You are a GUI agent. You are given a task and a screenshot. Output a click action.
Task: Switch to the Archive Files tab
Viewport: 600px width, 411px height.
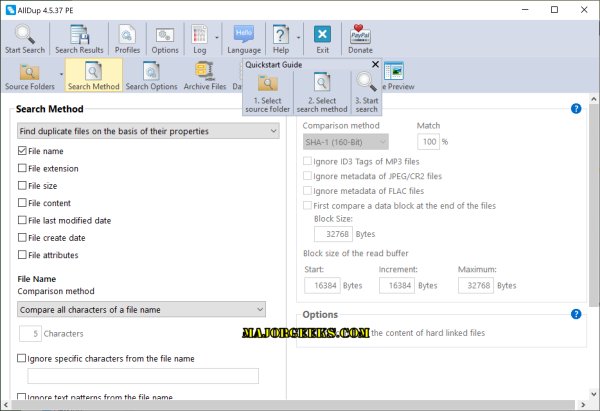click(x=205, y=75)
